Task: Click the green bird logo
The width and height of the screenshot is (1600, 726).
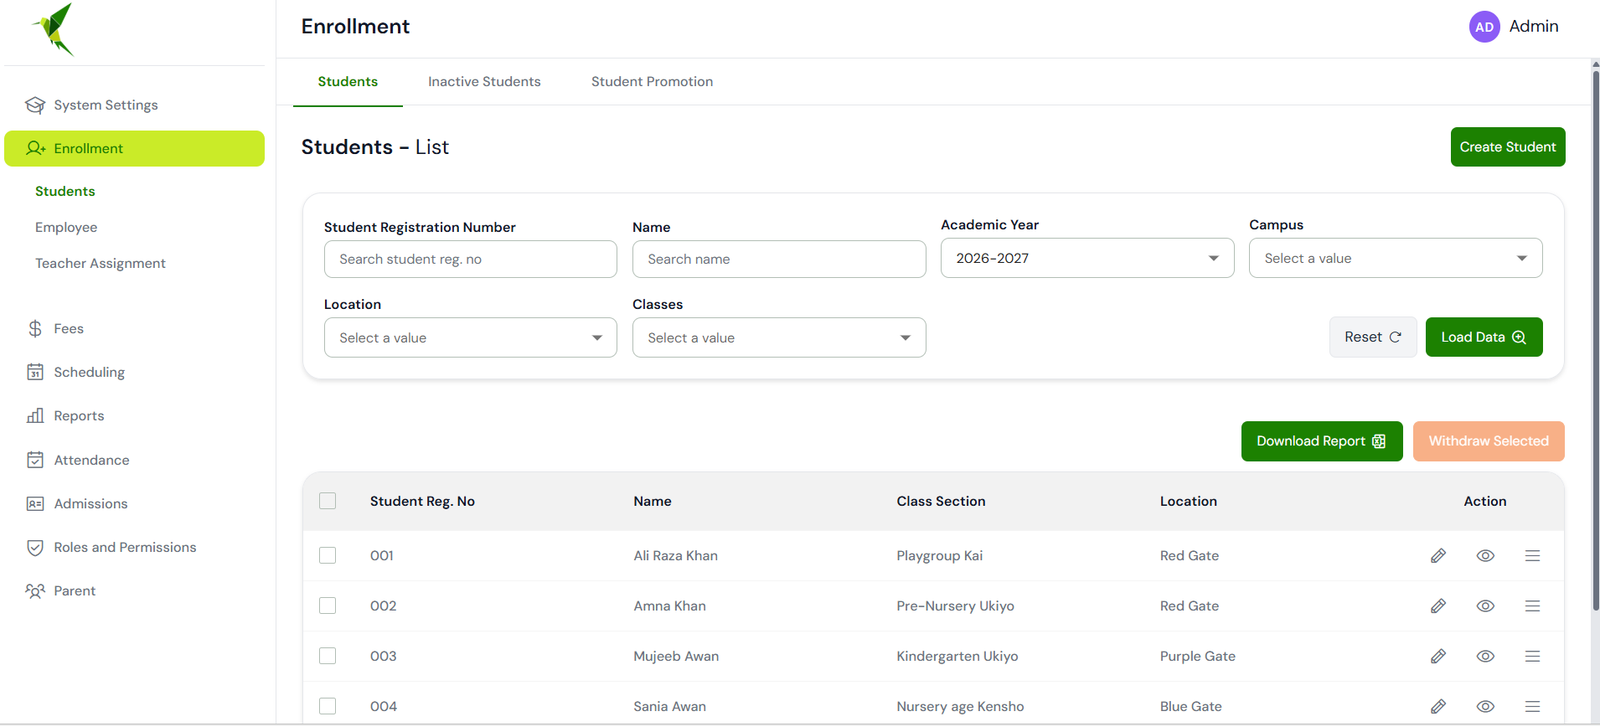Action: (x=54, y=28)
